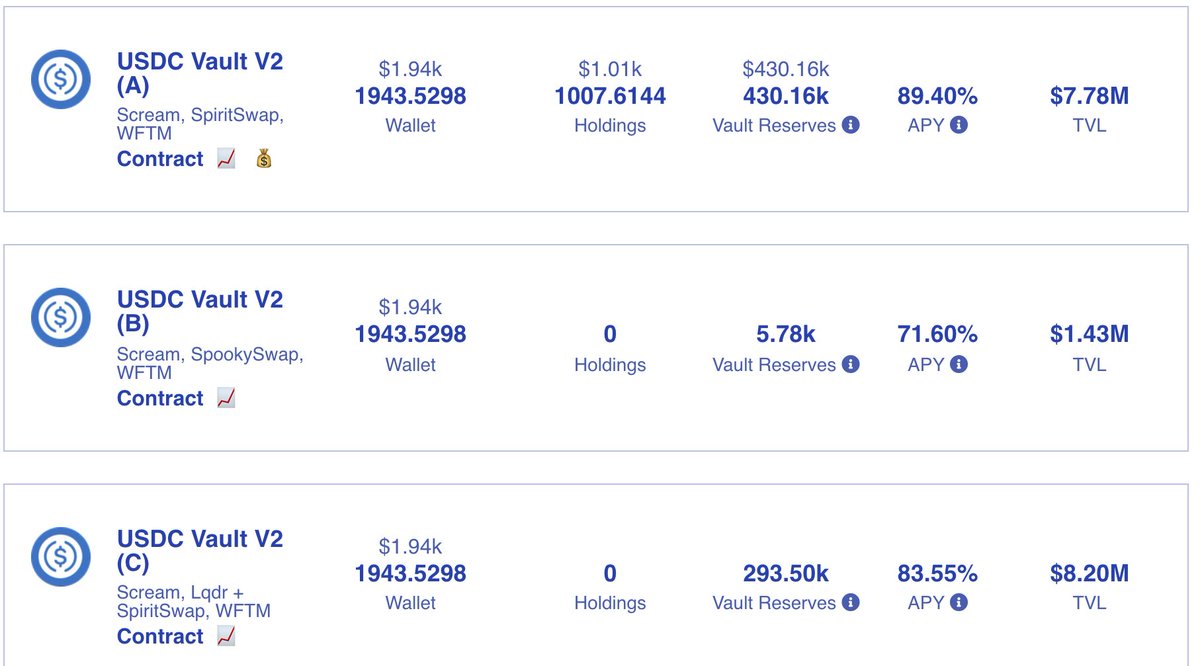Click 1007.6144 Holdings value in Vault (A)
Screen dimensions: 1200x666
610,96
